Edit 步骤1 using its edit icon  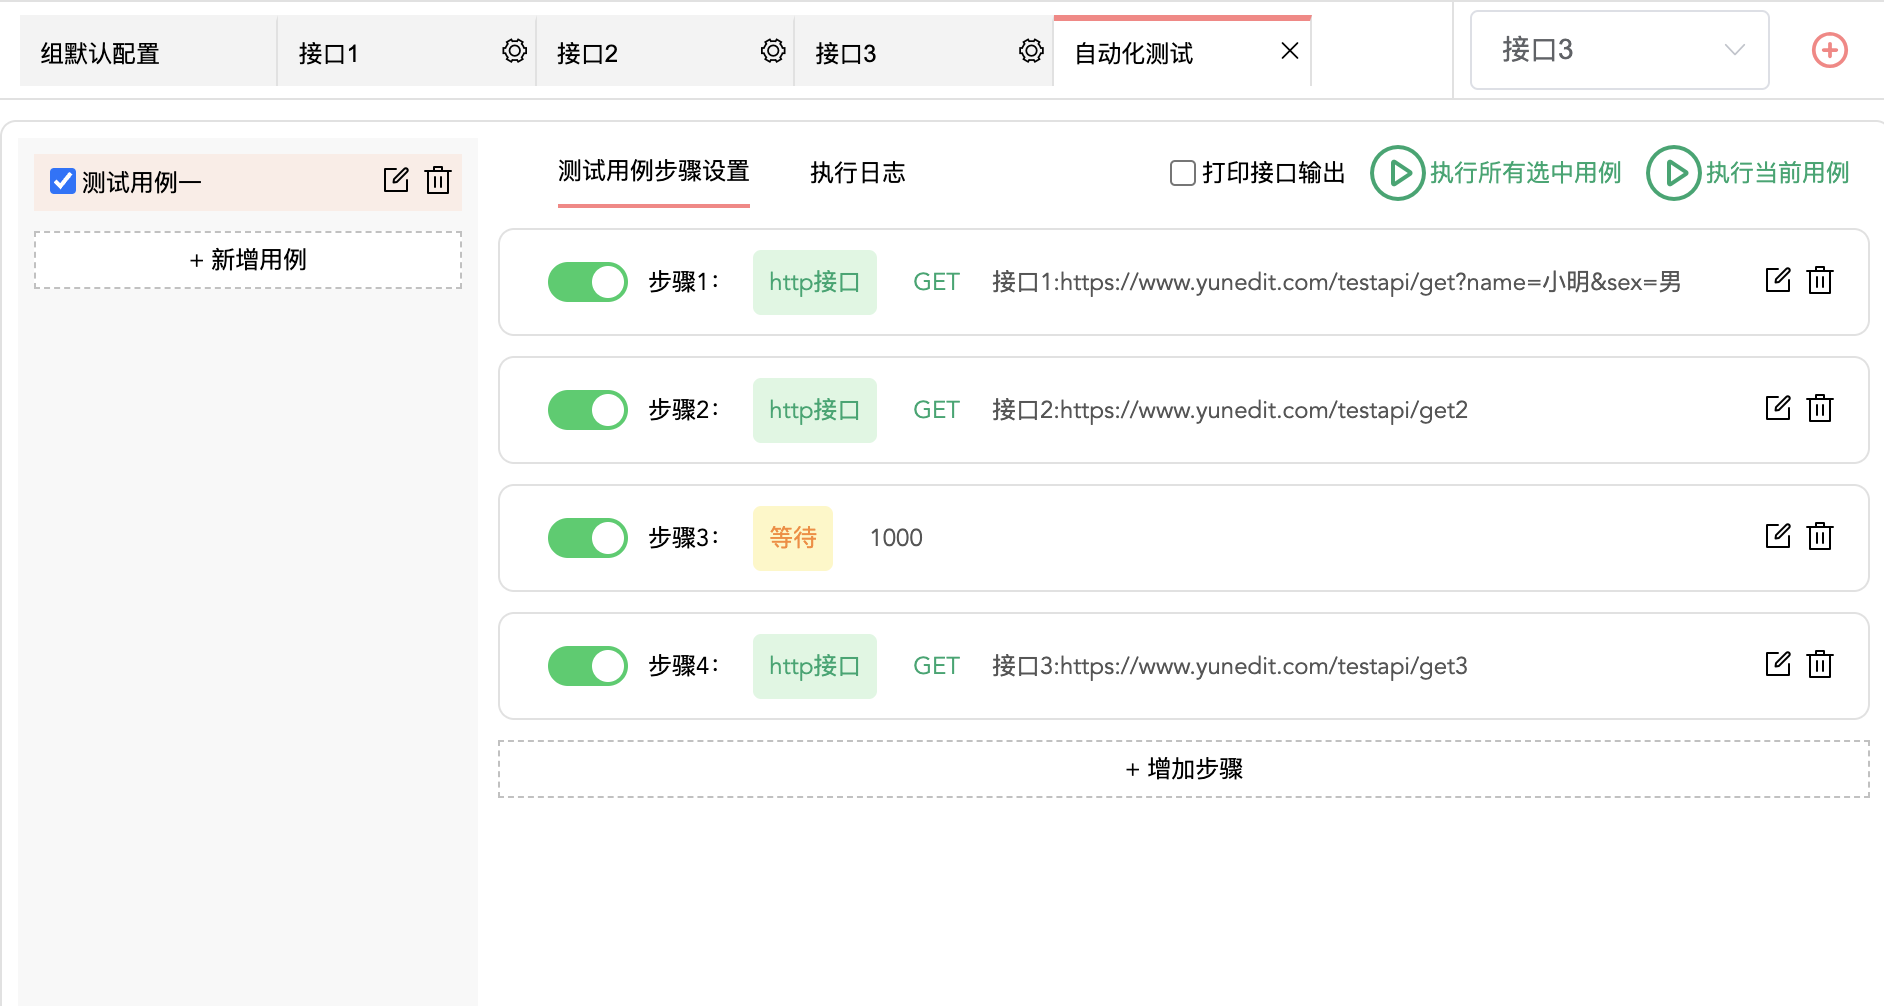coord(1778,280)
